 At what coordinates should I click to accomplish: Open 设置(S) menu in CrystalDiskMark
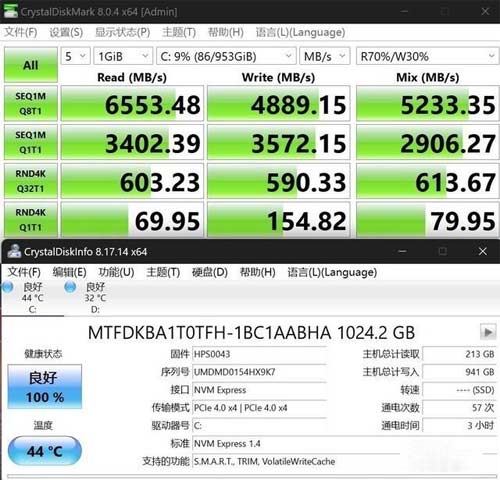[66, 32]
